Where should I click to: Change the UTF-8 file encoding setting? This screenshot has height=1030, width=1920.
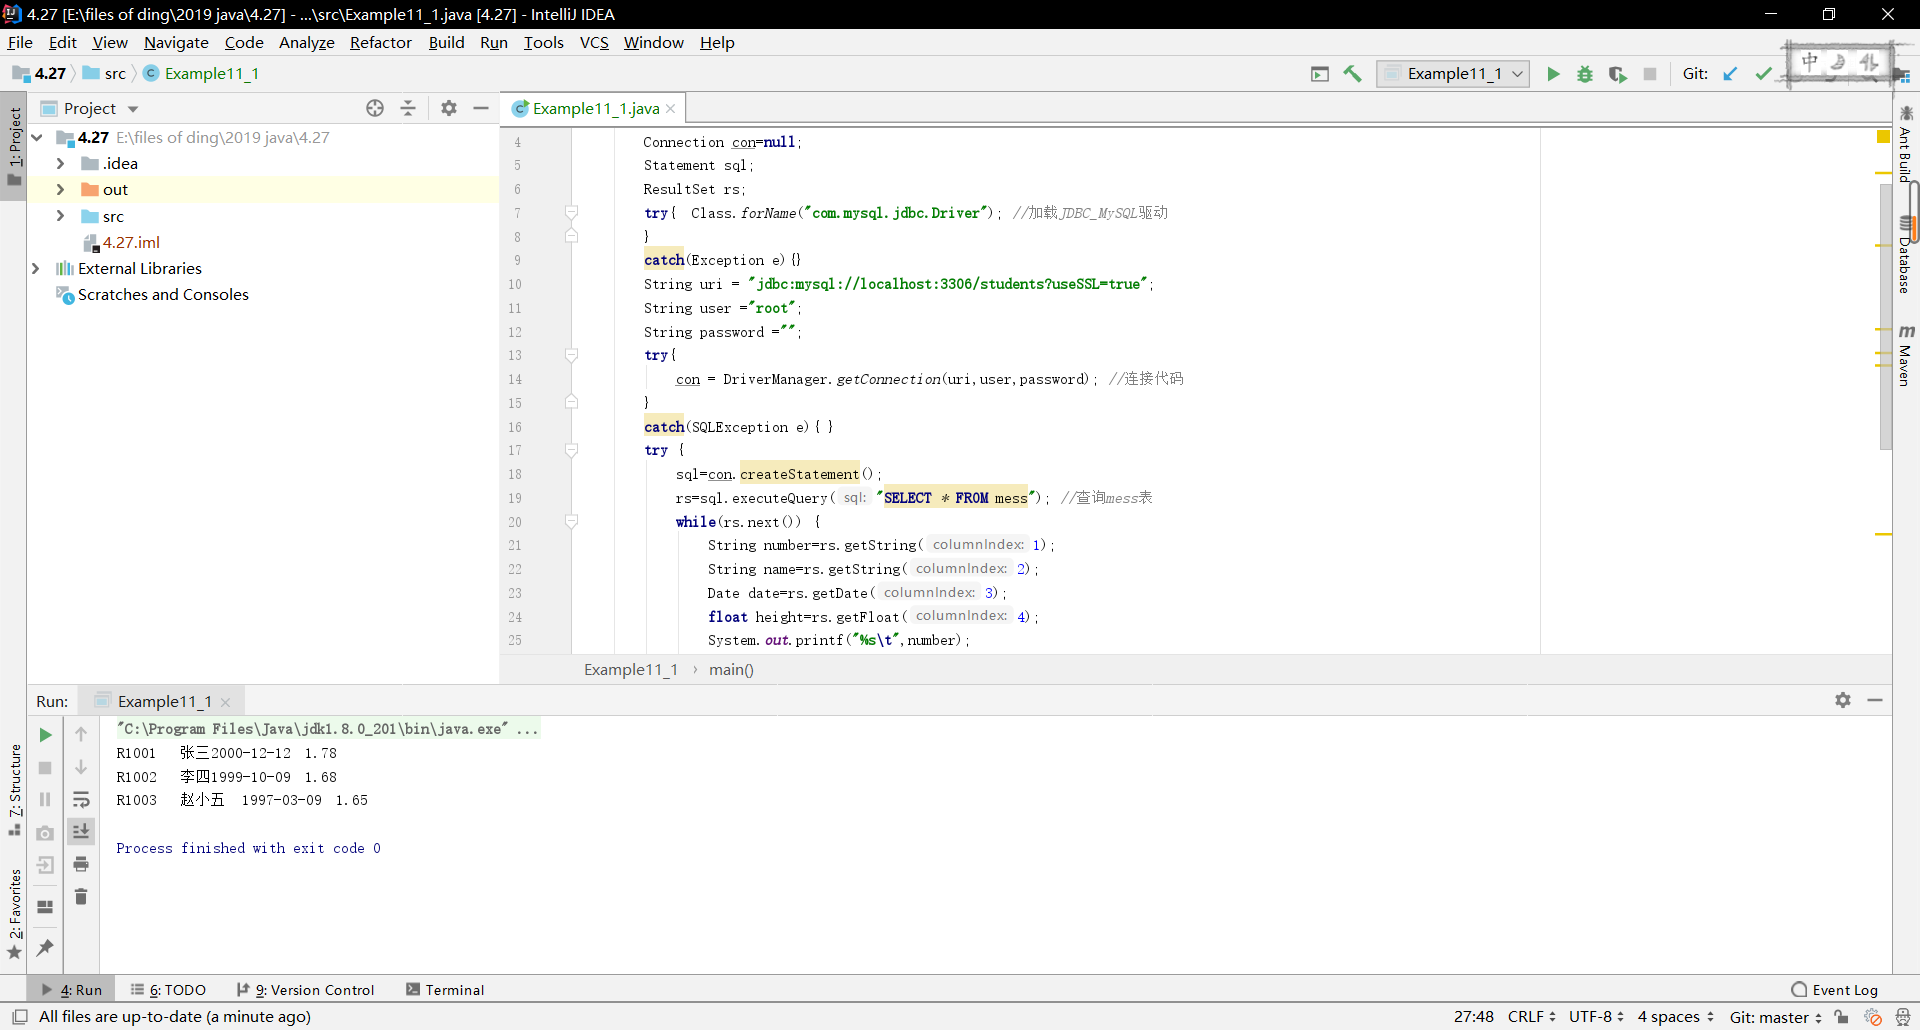coord(1596,1017)
